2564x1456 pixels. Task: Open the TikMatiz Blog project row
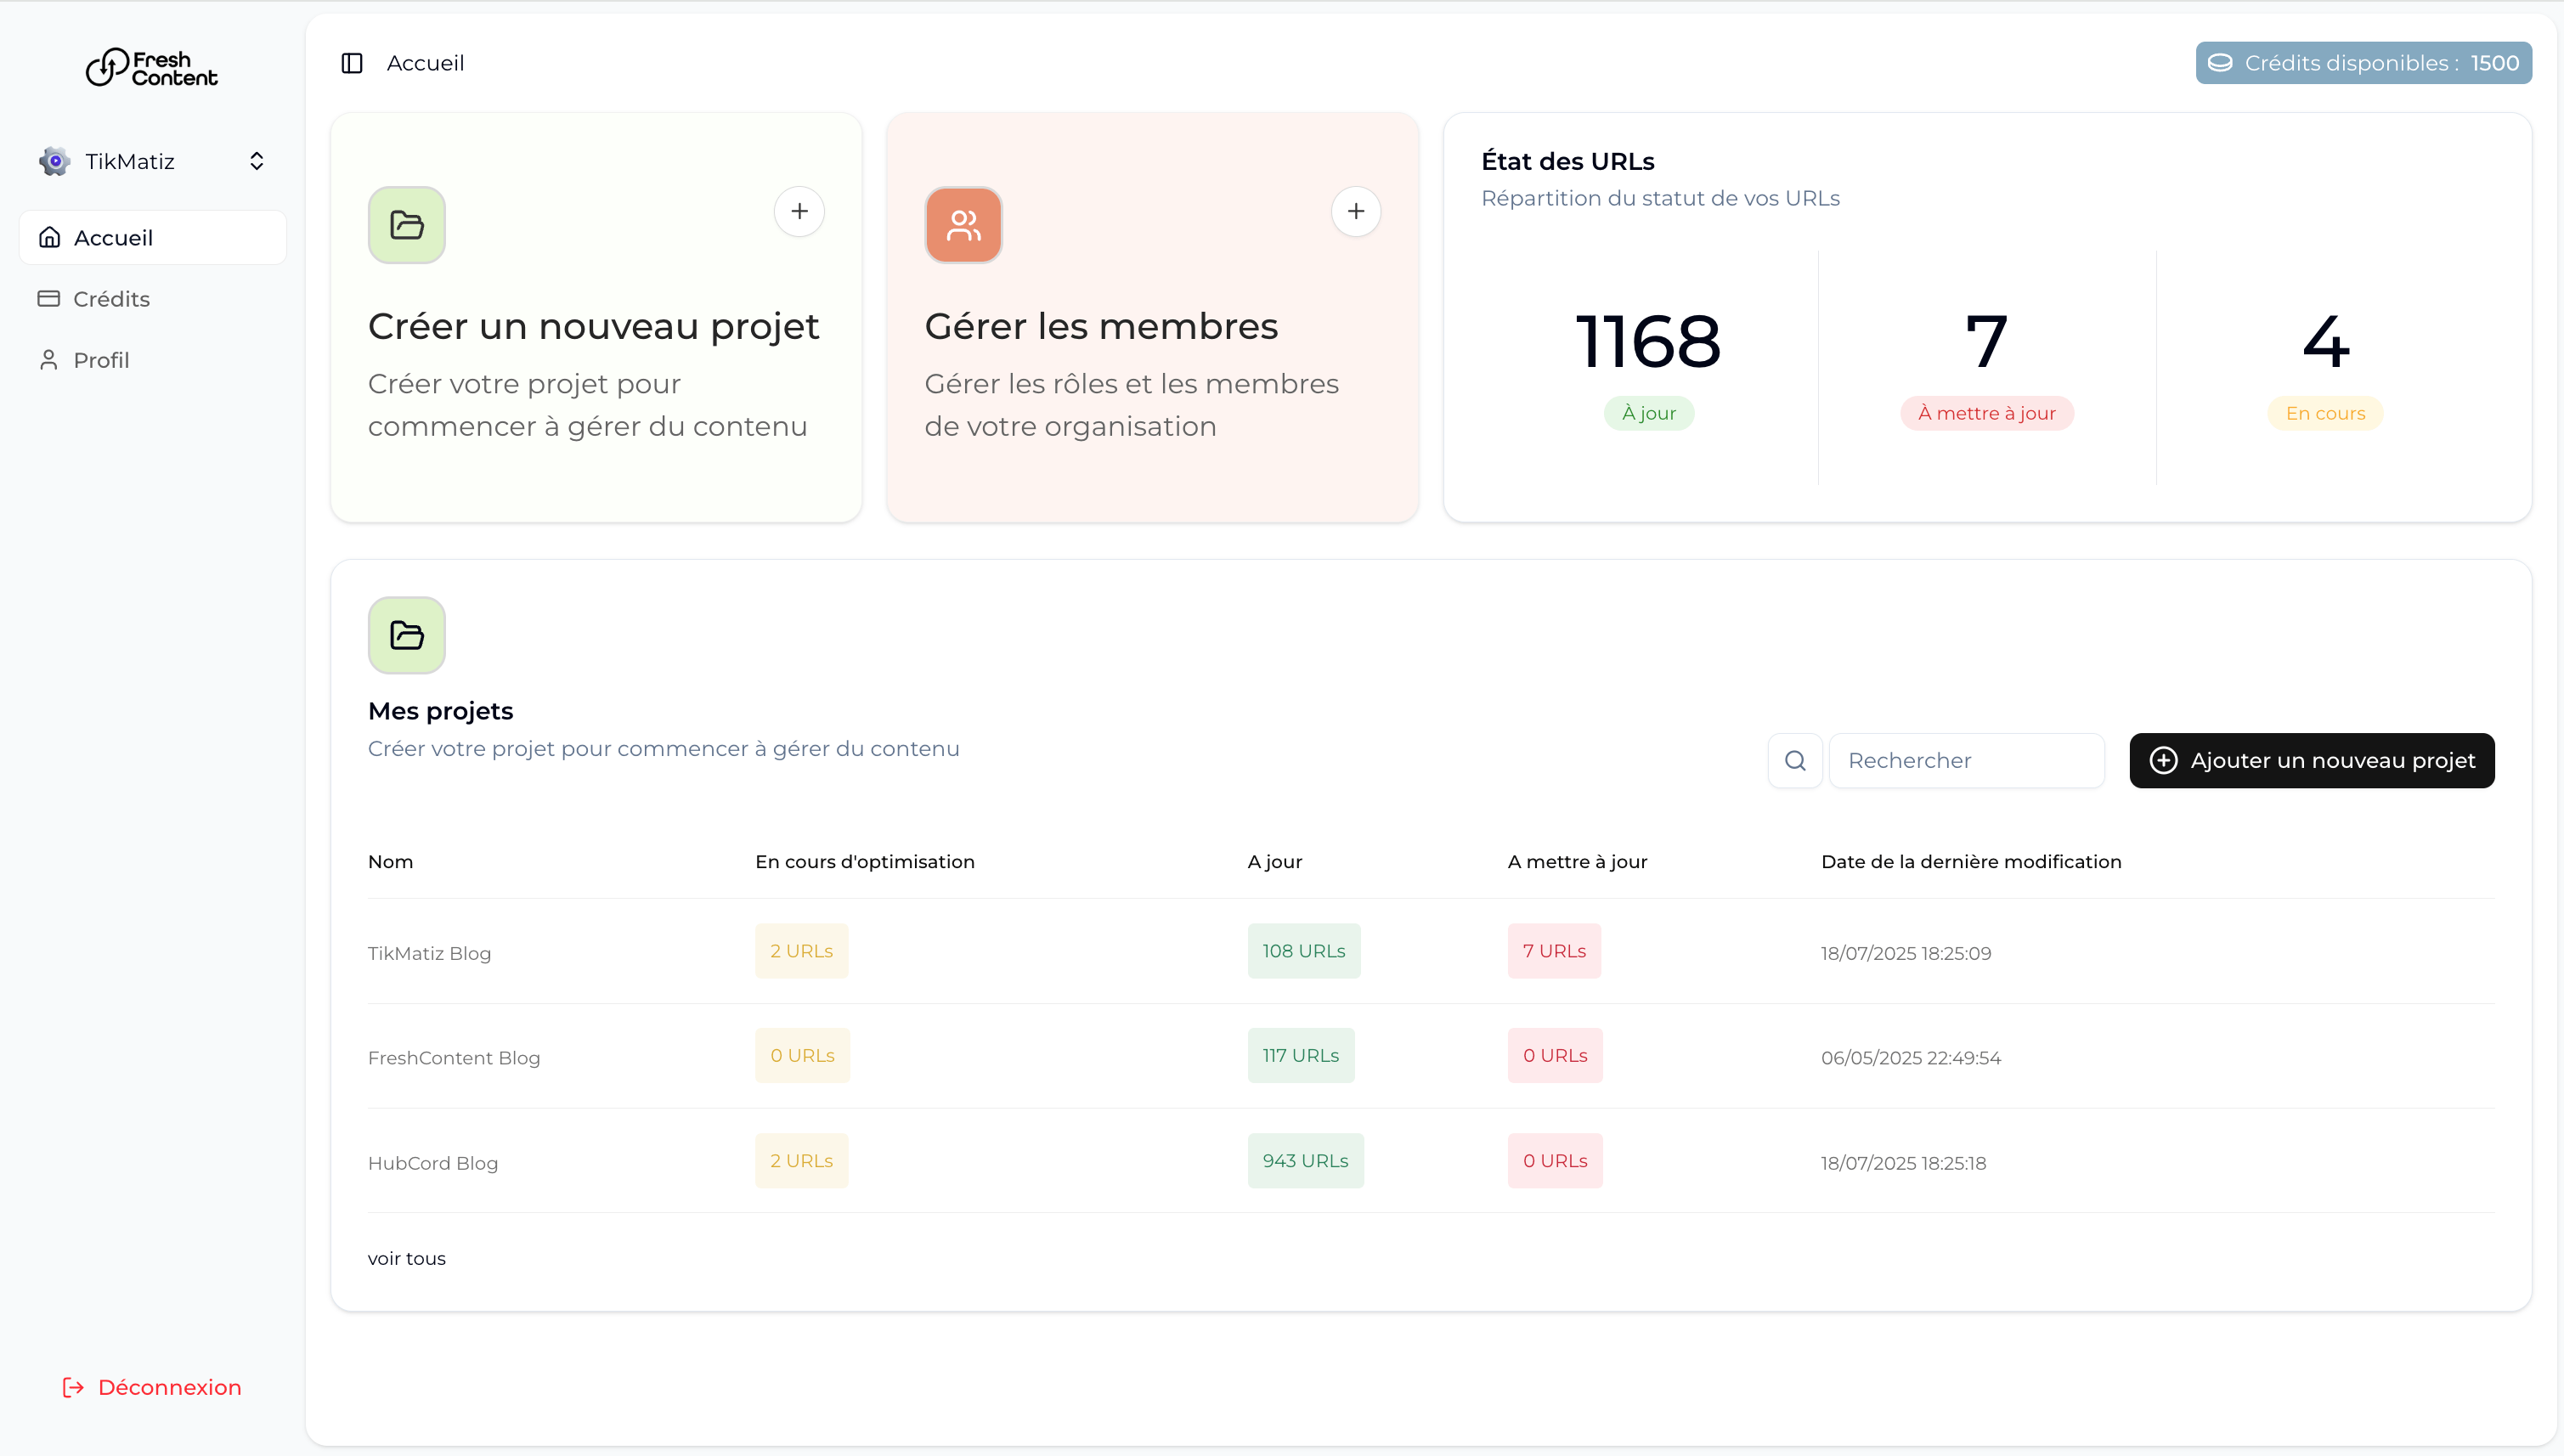pyautogui.click(x=1431, y=952)
